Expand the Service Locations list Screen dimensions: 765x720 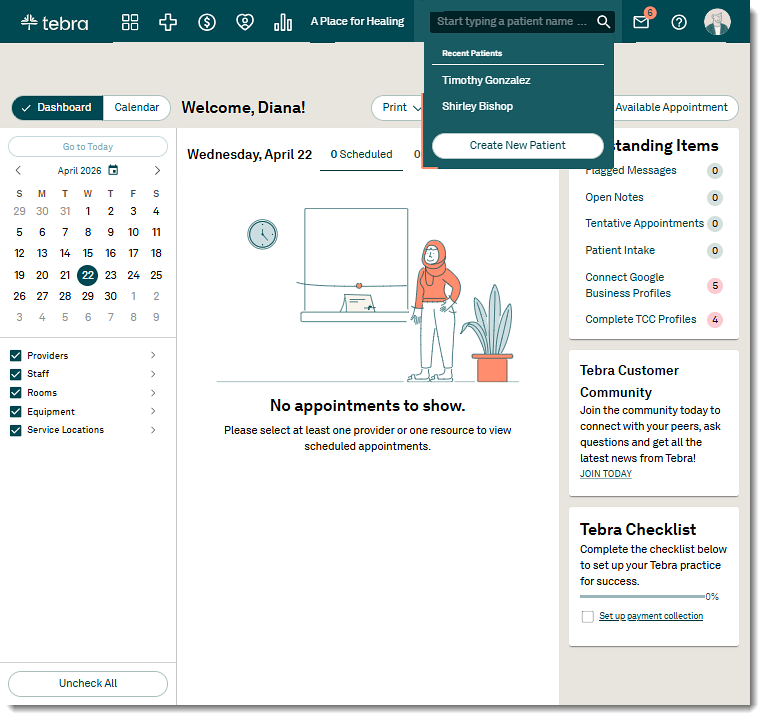(153, 430)
